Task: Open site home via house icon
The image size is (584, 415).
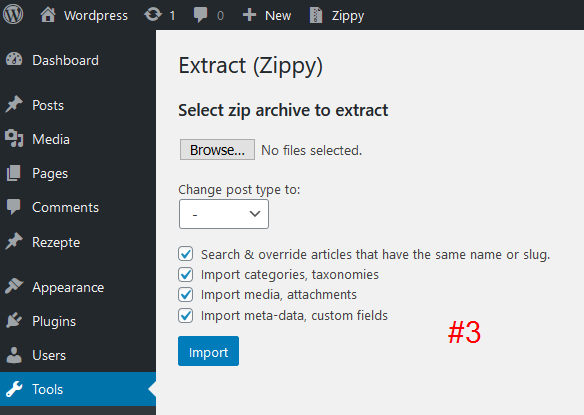Action: (48, 15)
